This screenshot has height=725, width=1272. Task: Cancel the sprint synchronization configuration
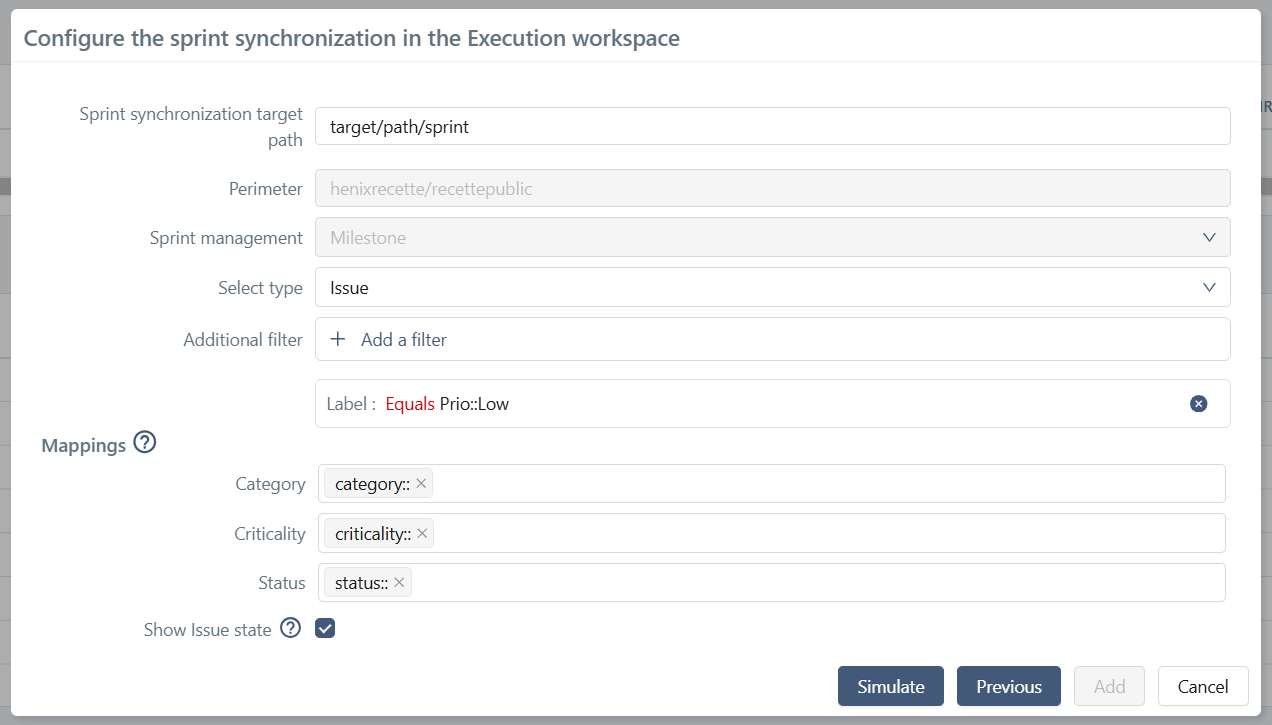1202,686
